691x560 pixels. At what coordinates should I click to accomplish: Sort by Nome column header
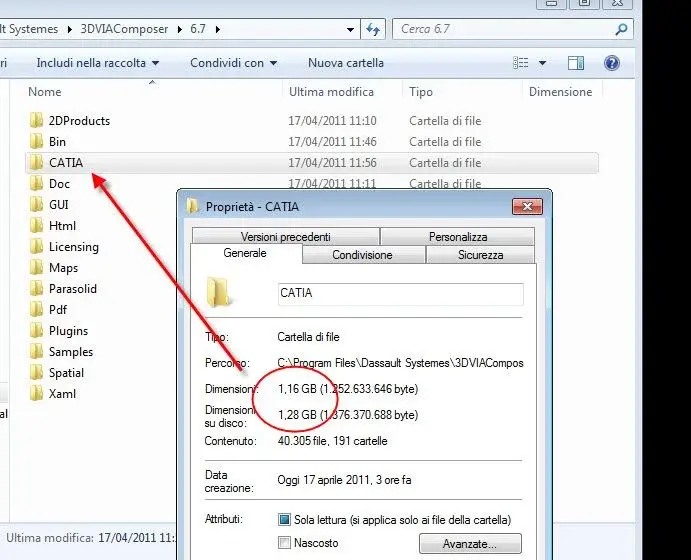tap(45, 92)
